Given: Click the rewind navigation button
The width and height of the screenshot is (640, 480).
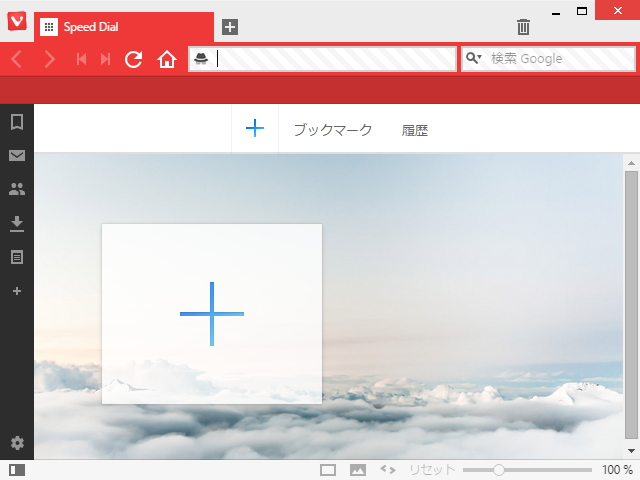Looking at the screenshot, I should click(81, 60).
